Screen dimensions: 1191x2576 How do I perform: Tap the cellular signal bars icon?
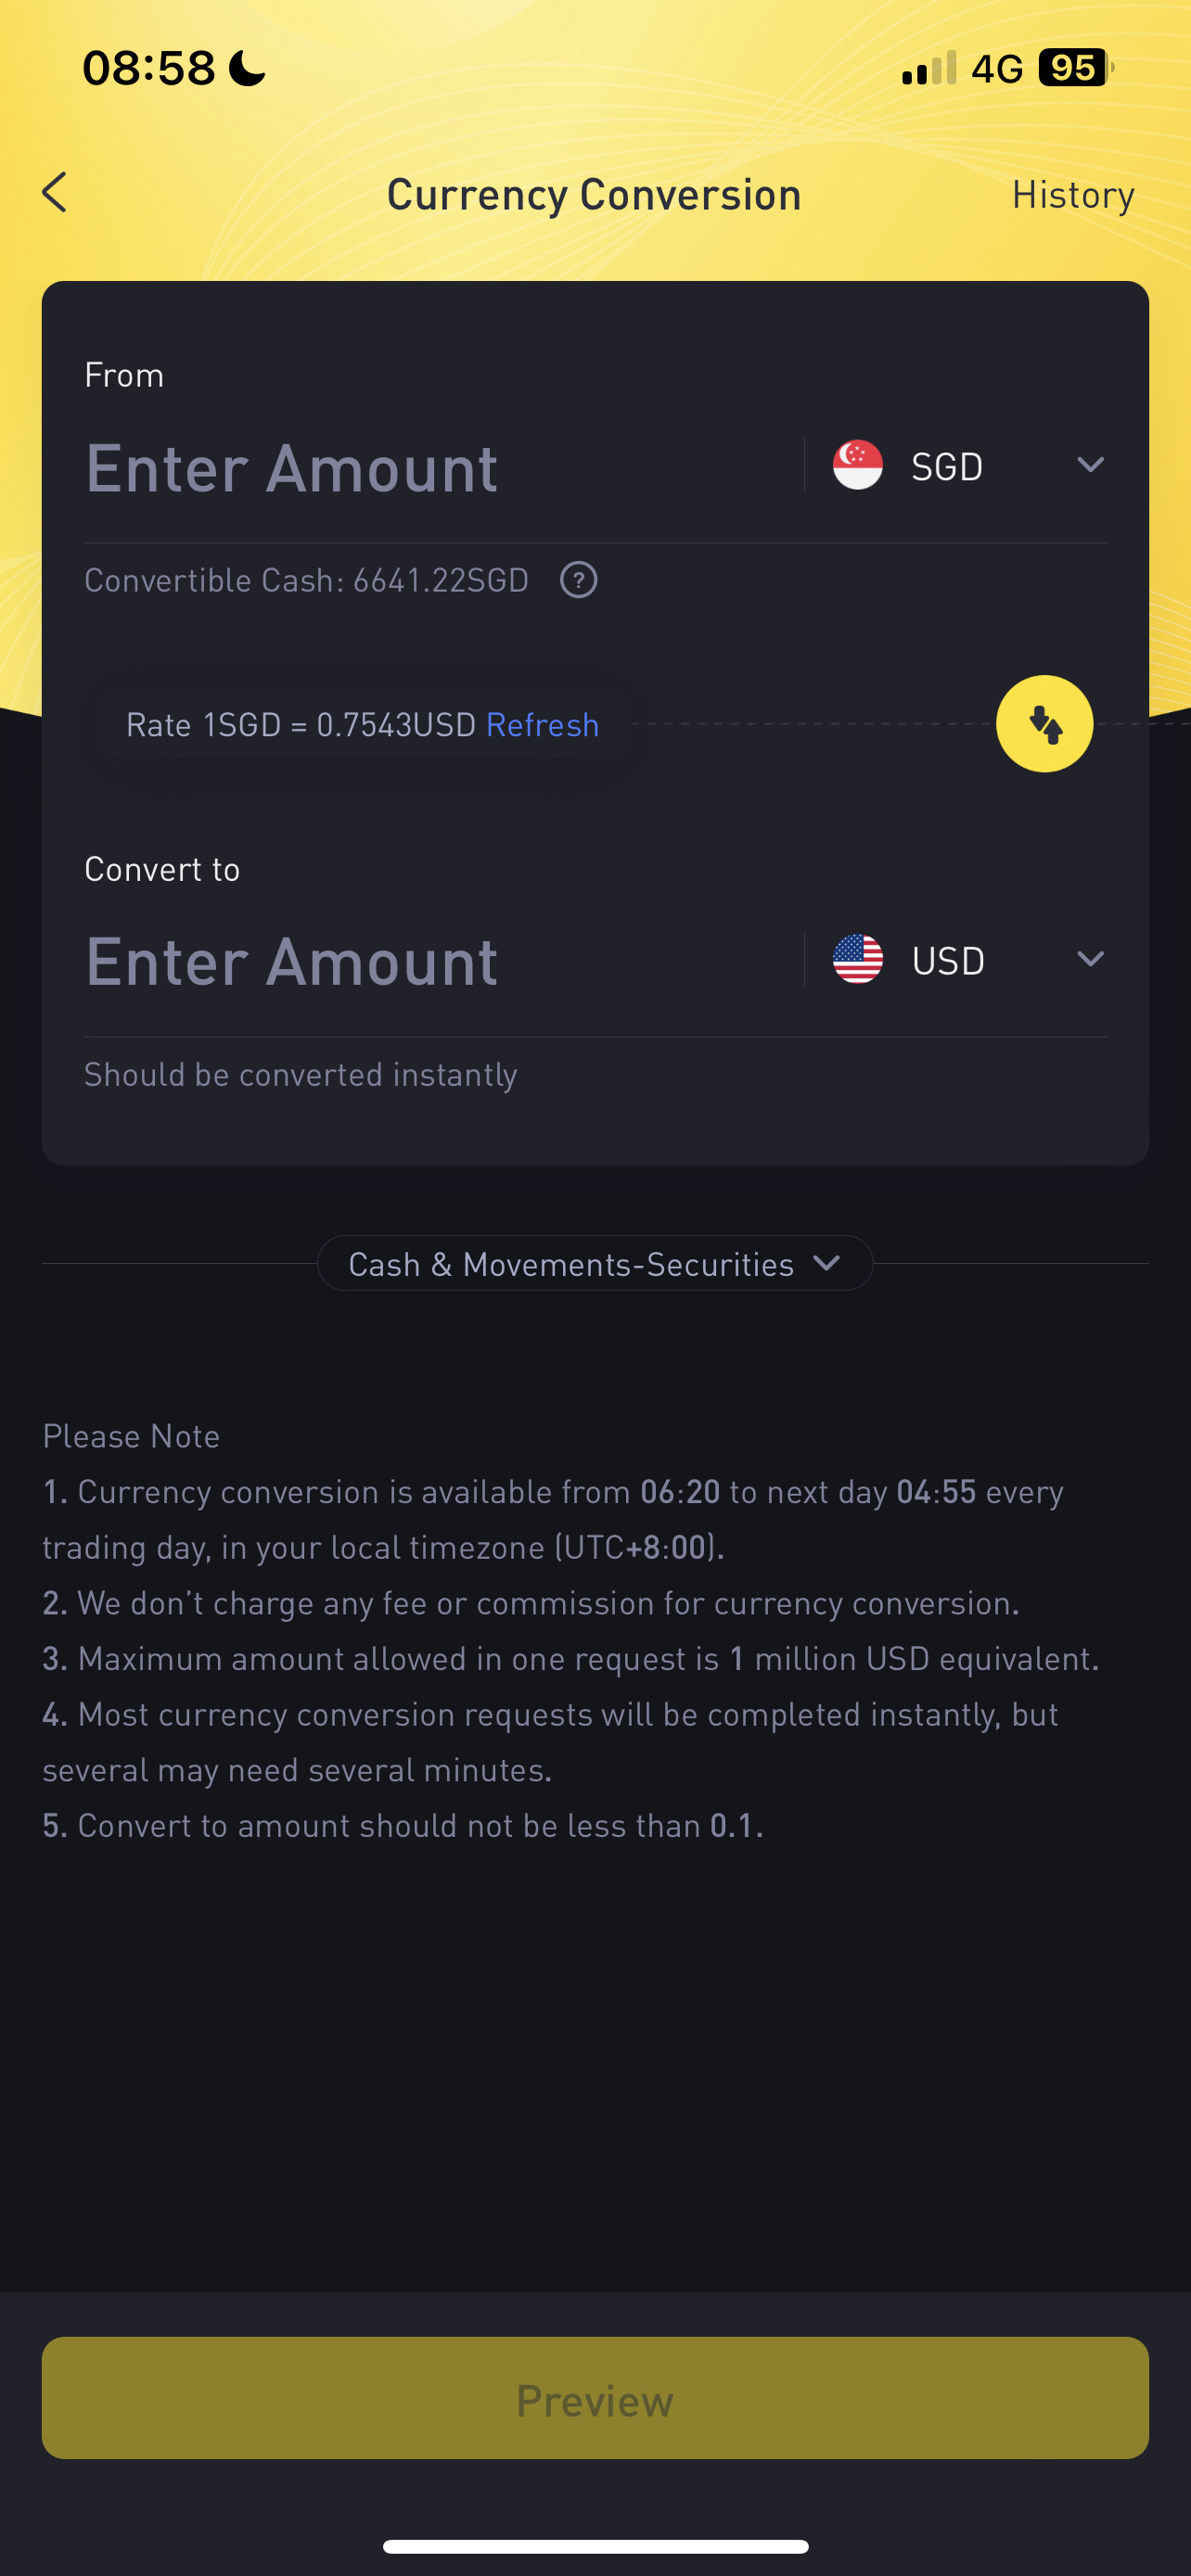929,68
